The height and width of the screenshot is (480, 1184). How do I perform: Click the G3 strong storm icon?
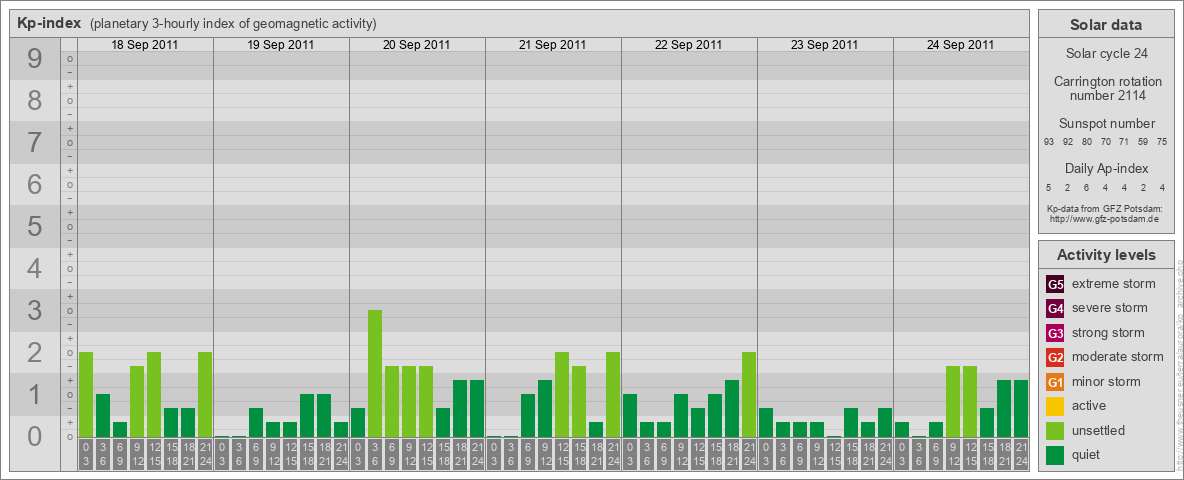(x=1056, y=333)
